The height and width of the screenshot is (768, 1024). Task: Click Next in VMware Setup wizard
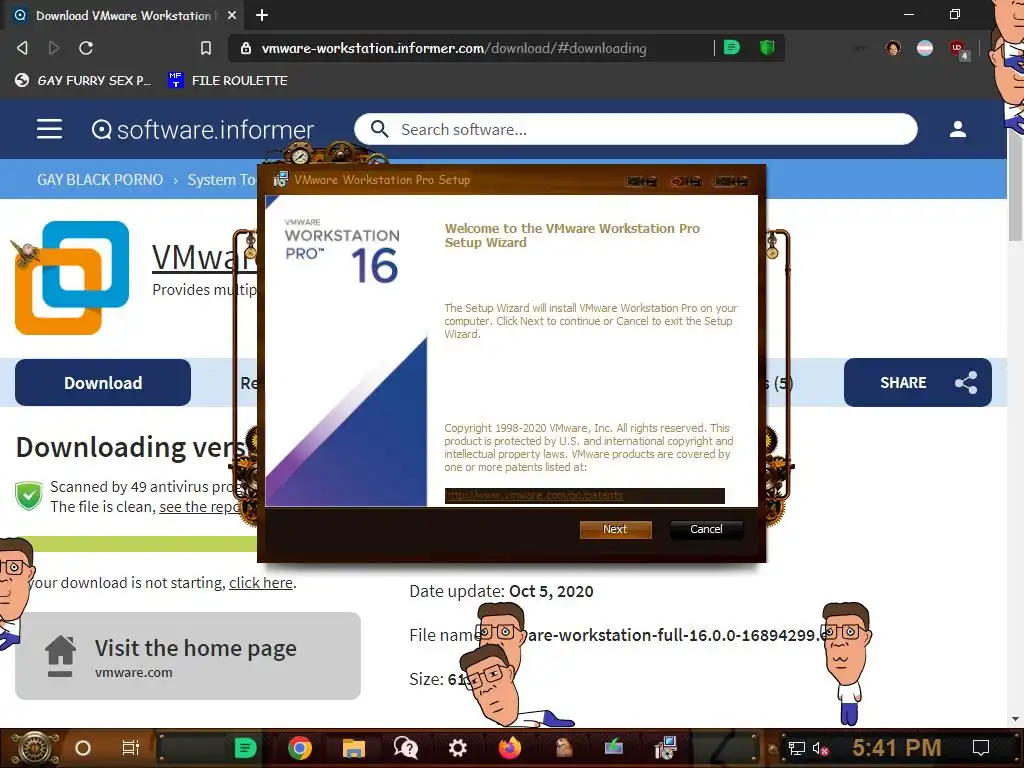(615, 529)
